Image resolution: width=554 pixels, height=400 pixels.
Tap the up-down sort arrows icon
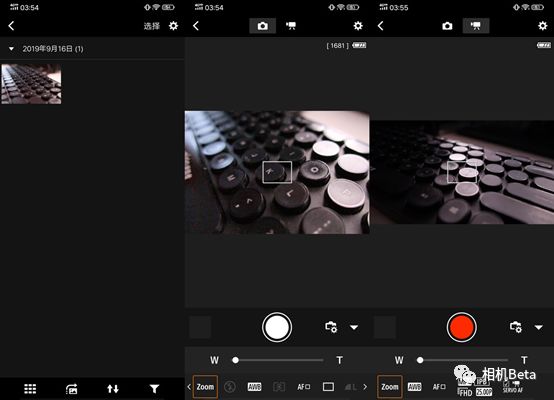pos(113,389)
